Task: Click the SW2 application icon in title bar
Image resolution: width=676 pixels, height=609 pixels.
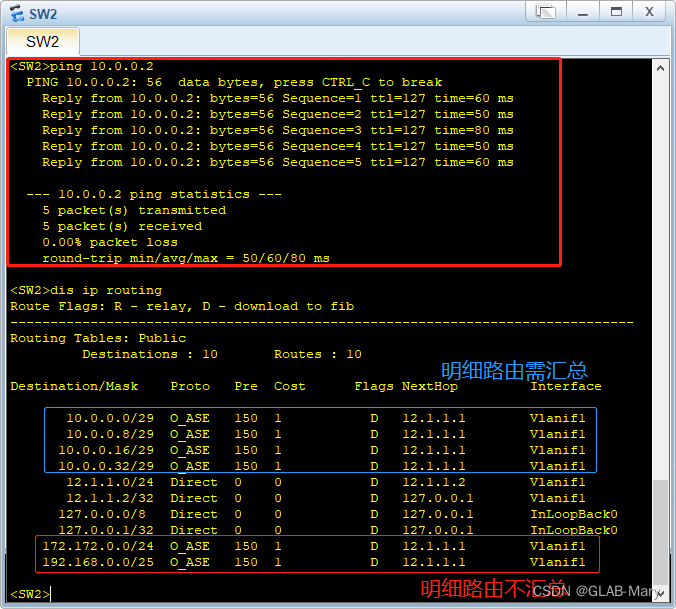Action: [17, 13]
